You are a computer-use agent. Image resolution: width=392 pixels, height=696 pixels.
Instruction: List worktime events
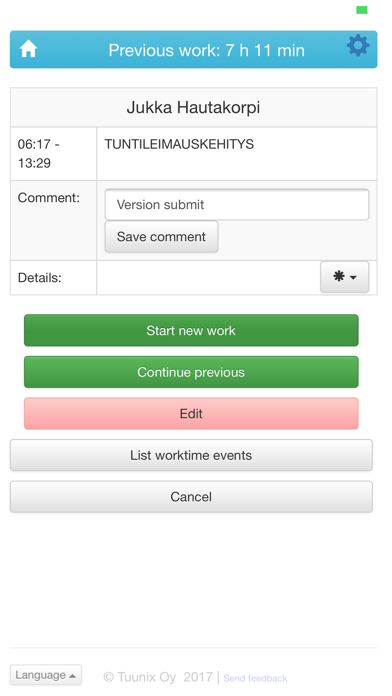point(191,455)
